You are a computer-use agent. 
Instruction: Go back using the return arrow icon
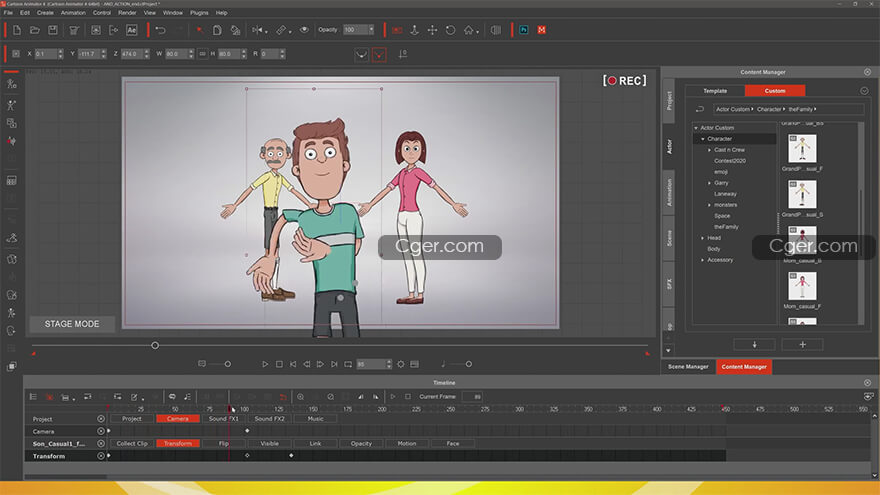click(x=700, y=109)
